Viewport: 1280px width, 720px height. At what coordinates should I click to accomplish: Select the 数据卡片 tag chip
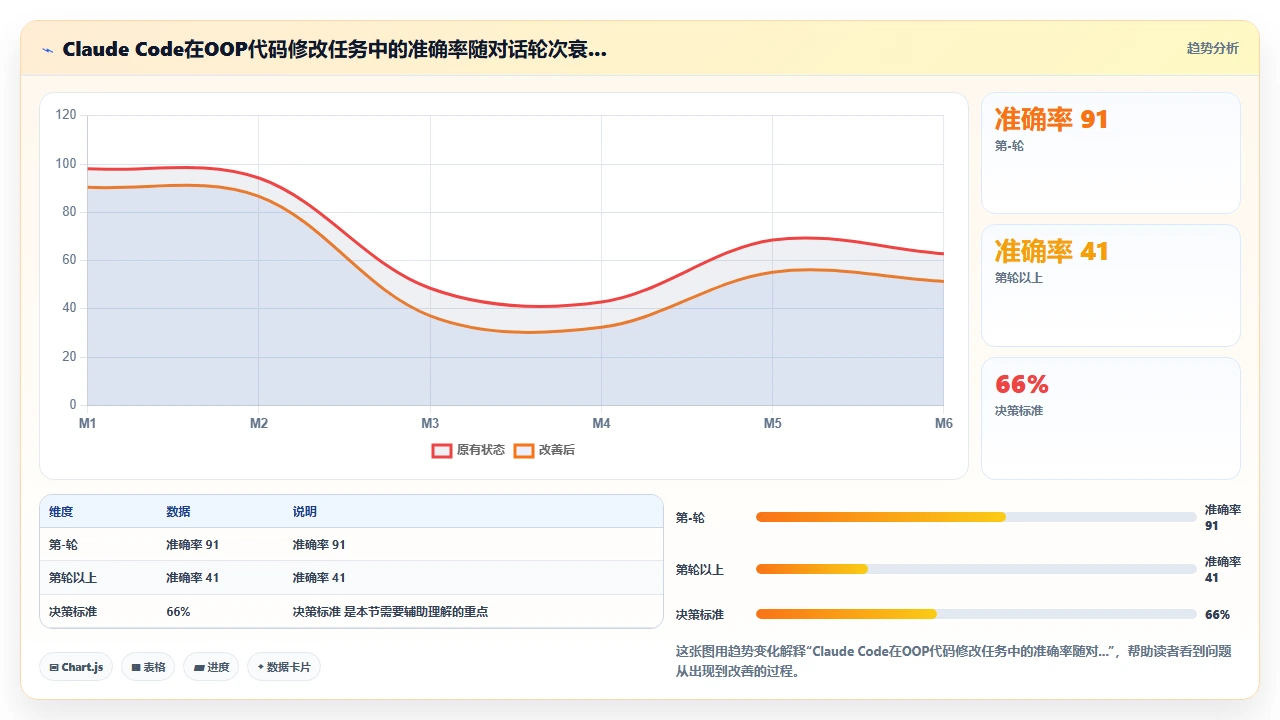(284, 667)
